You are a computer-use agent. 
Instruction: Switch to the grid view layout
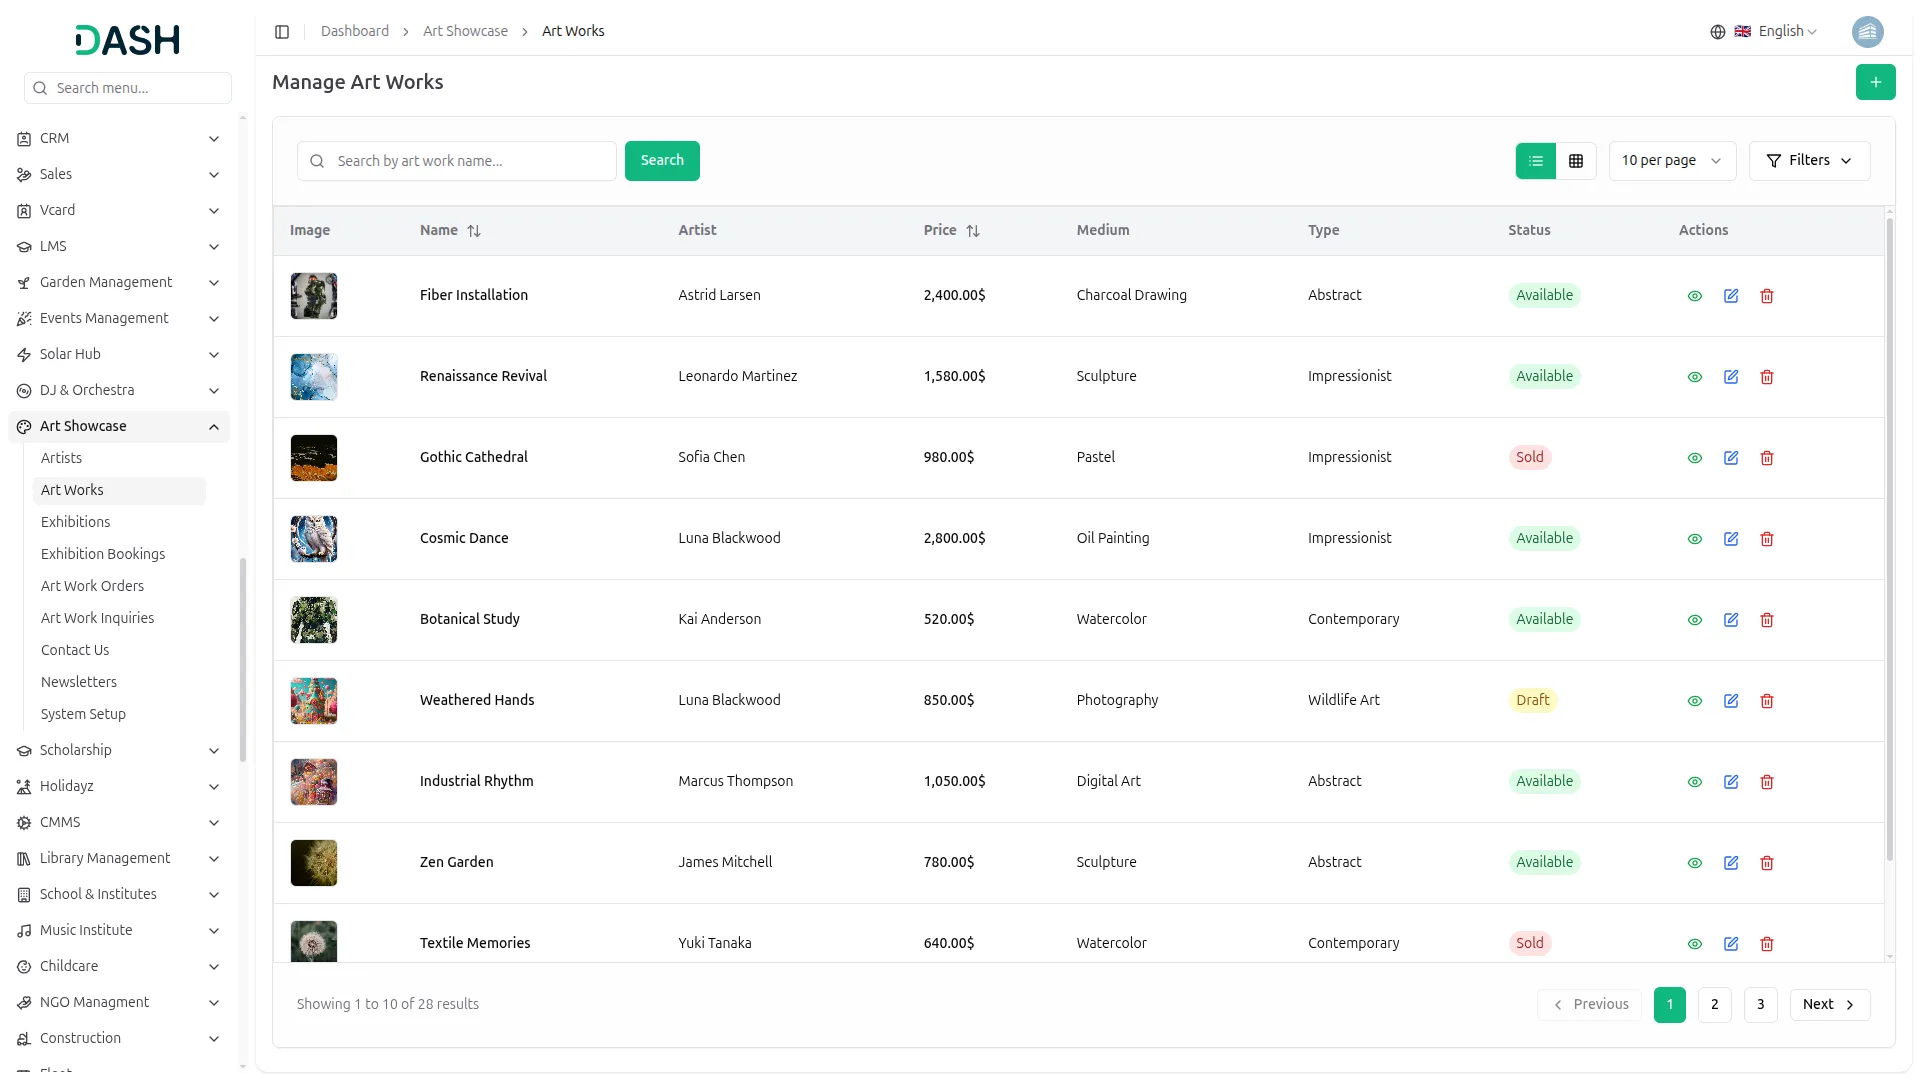(x=1576, y=161)
